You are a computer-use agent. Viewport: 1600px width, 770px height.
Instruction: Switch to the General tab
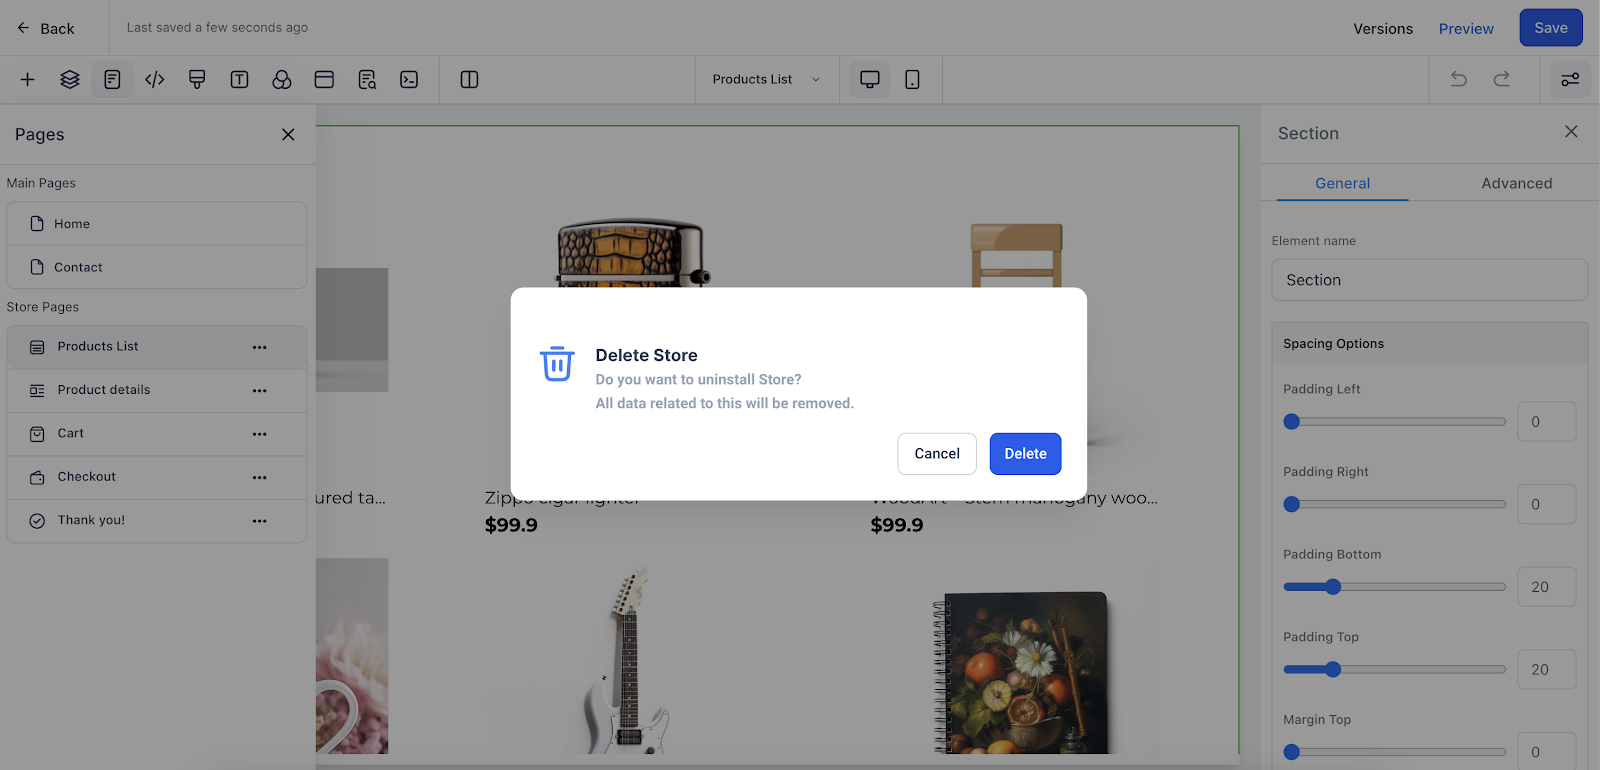pyautogui.click(x=1342, y=183)
